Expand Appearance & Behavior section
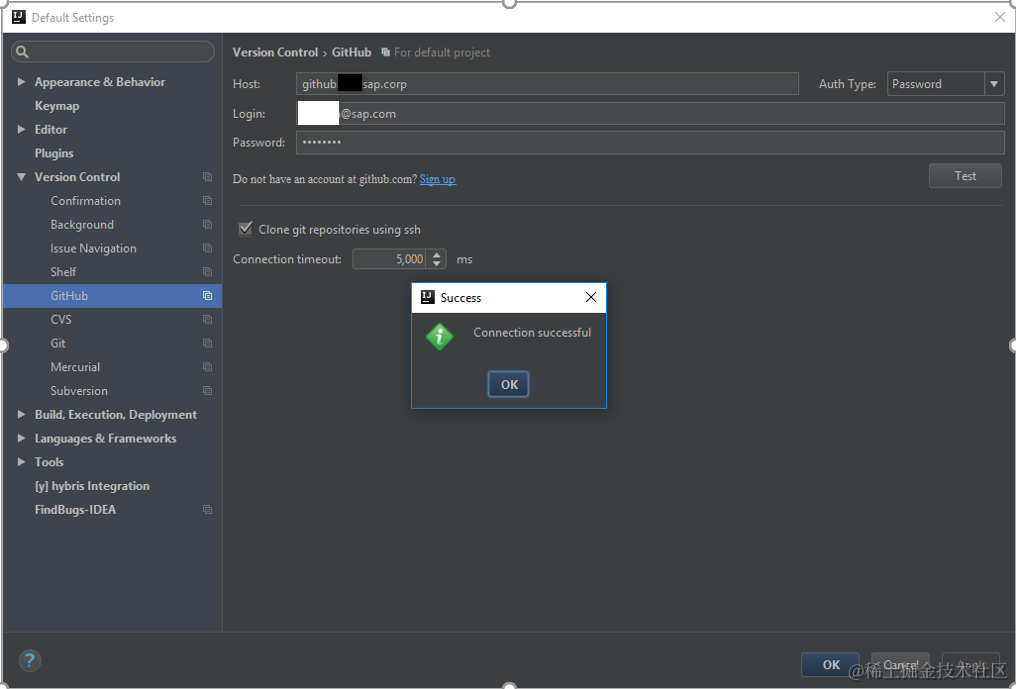 (x=21, y=82)
